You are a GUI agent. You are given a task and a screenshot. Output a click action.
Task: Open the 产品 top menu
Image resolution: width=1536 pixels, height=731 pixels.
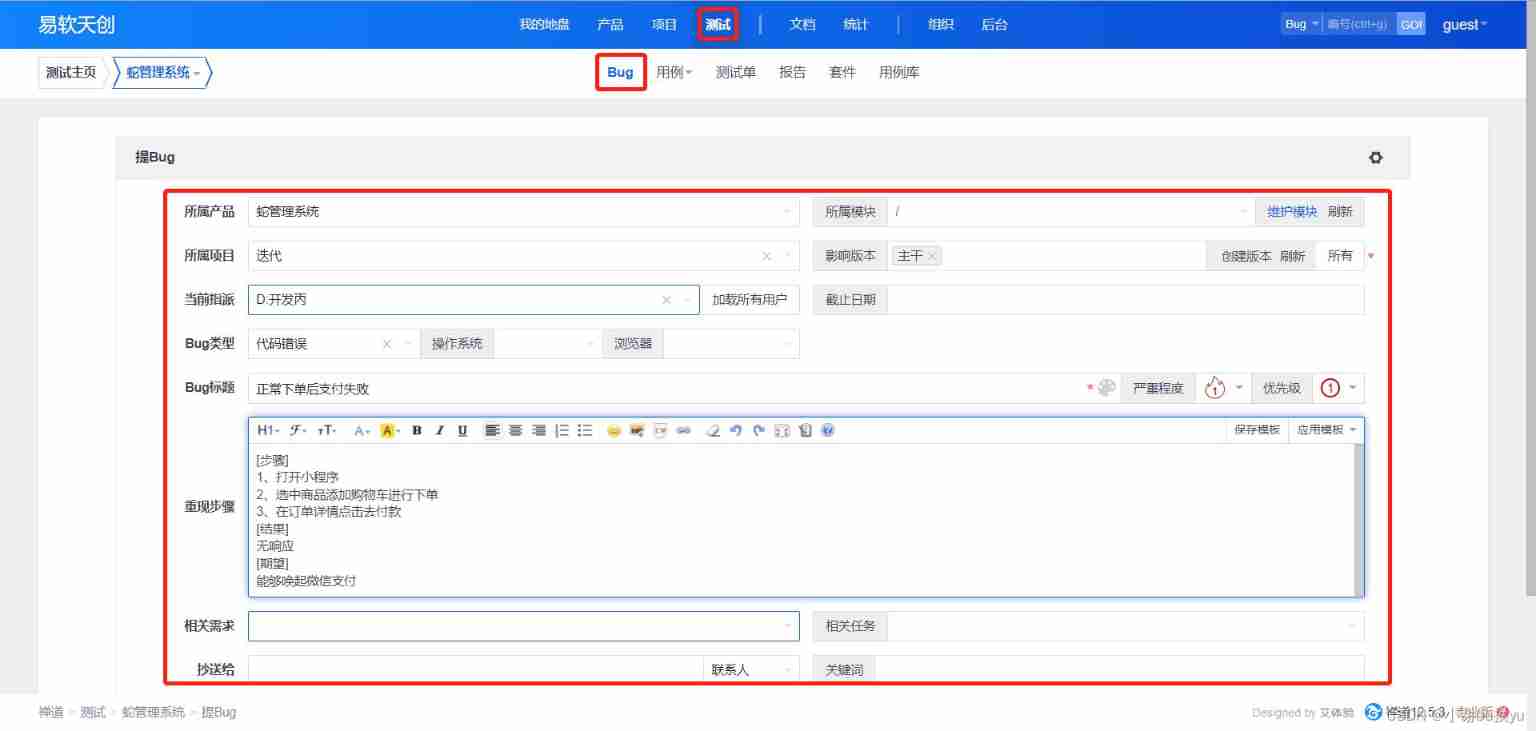click(x=610, y=25)
